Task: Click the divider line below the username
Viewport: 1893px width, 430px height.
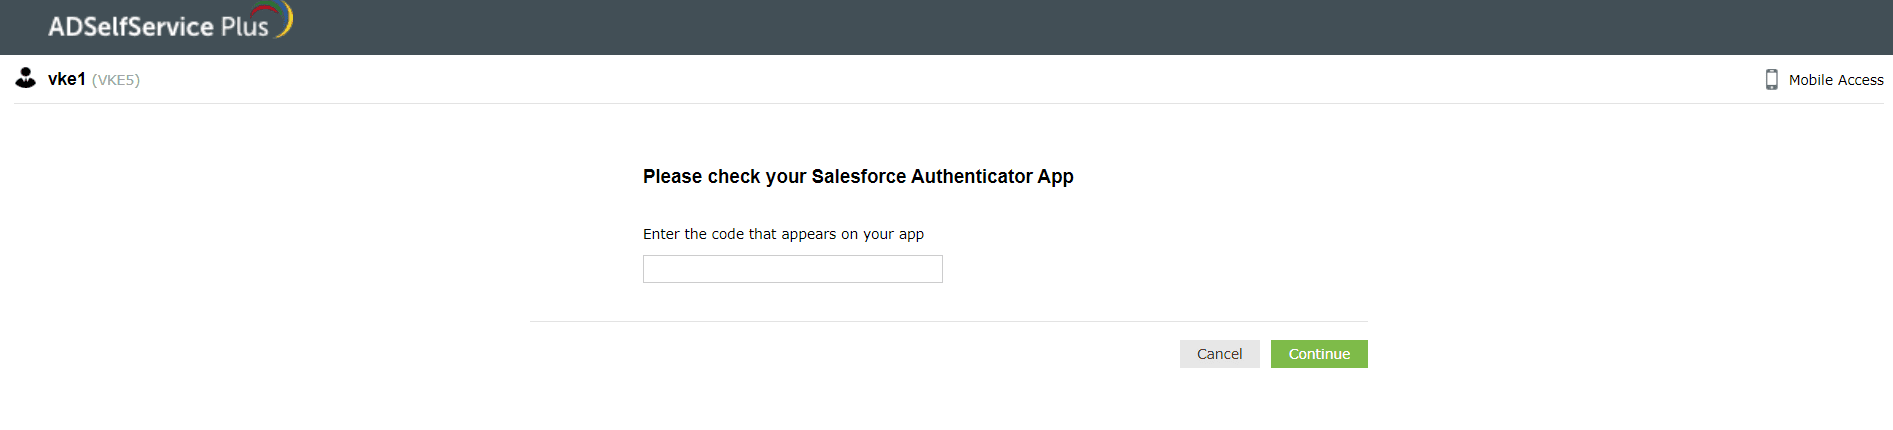Action: pos(948,103)
